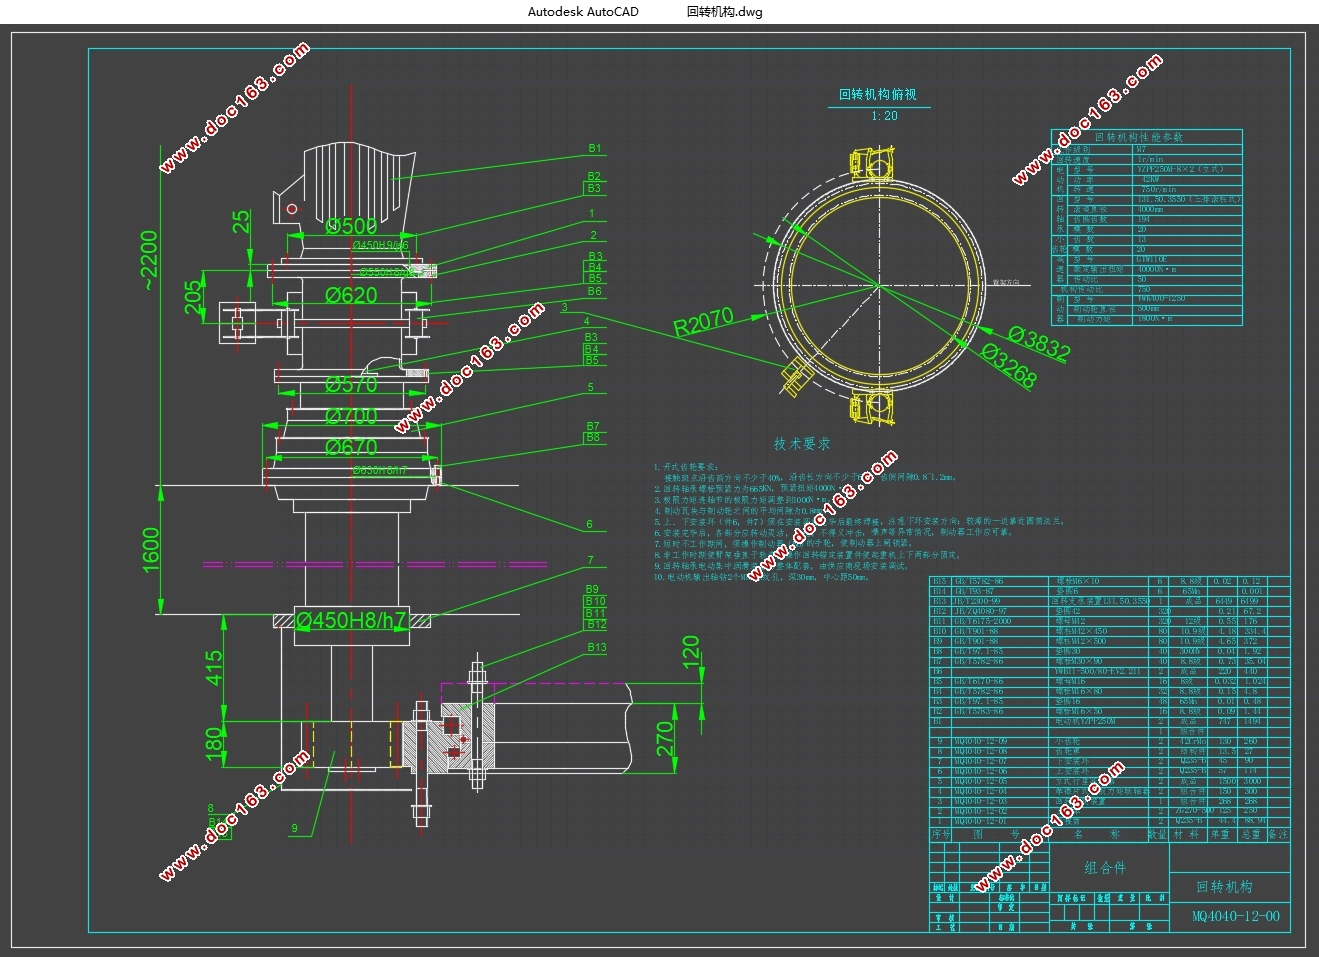Select the '回转机构性能参数' table header
This screenshot has width=1319, height=957.
(1139, 137)
